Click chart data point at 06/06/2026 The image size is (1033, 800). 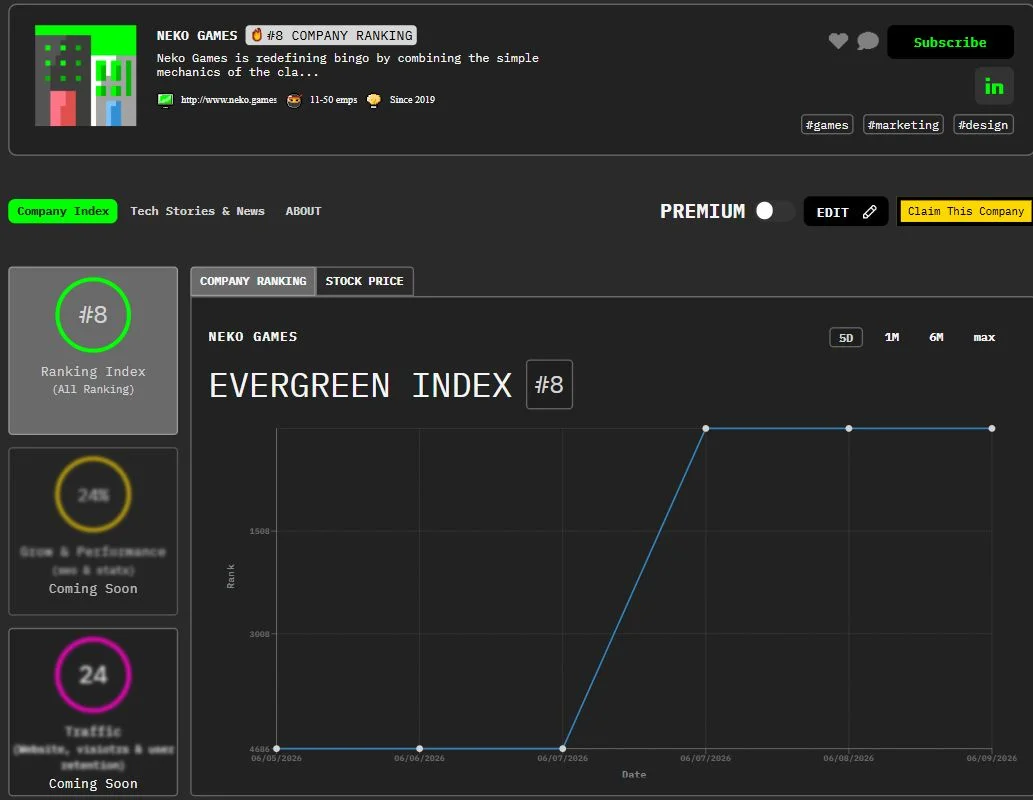point(420,749)
